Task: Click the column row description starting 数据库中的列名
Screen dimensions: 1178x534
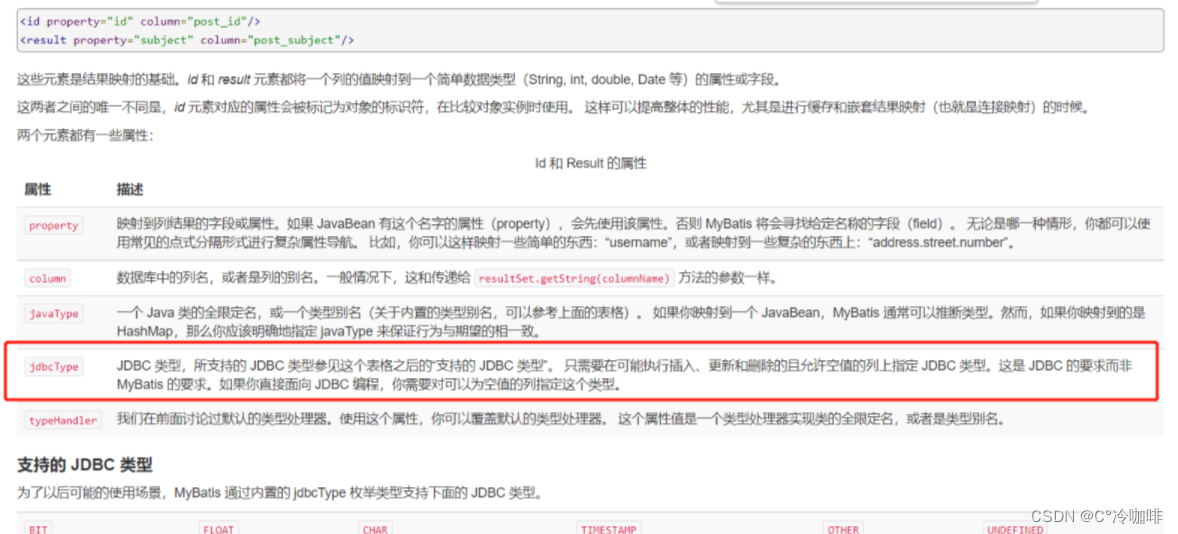Action: [x=446, y=279]
